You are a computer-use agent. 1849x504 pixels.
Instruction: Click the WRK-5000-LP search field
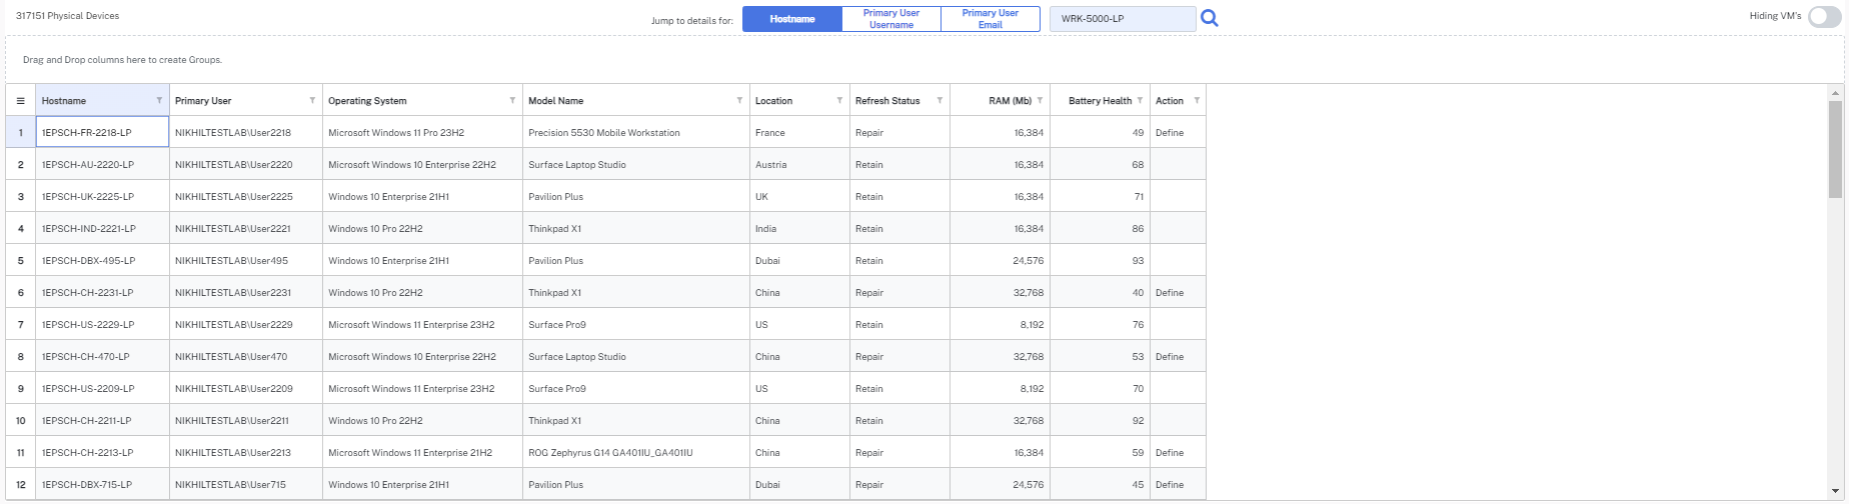coord(1121,19)
